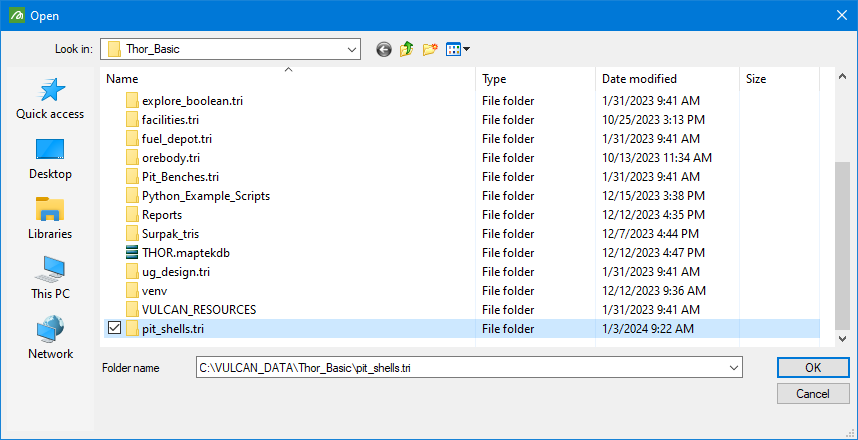Click folder icon of VULCAN_RESOURCES
The image size is (858, 440).
[x=132, y=310]
